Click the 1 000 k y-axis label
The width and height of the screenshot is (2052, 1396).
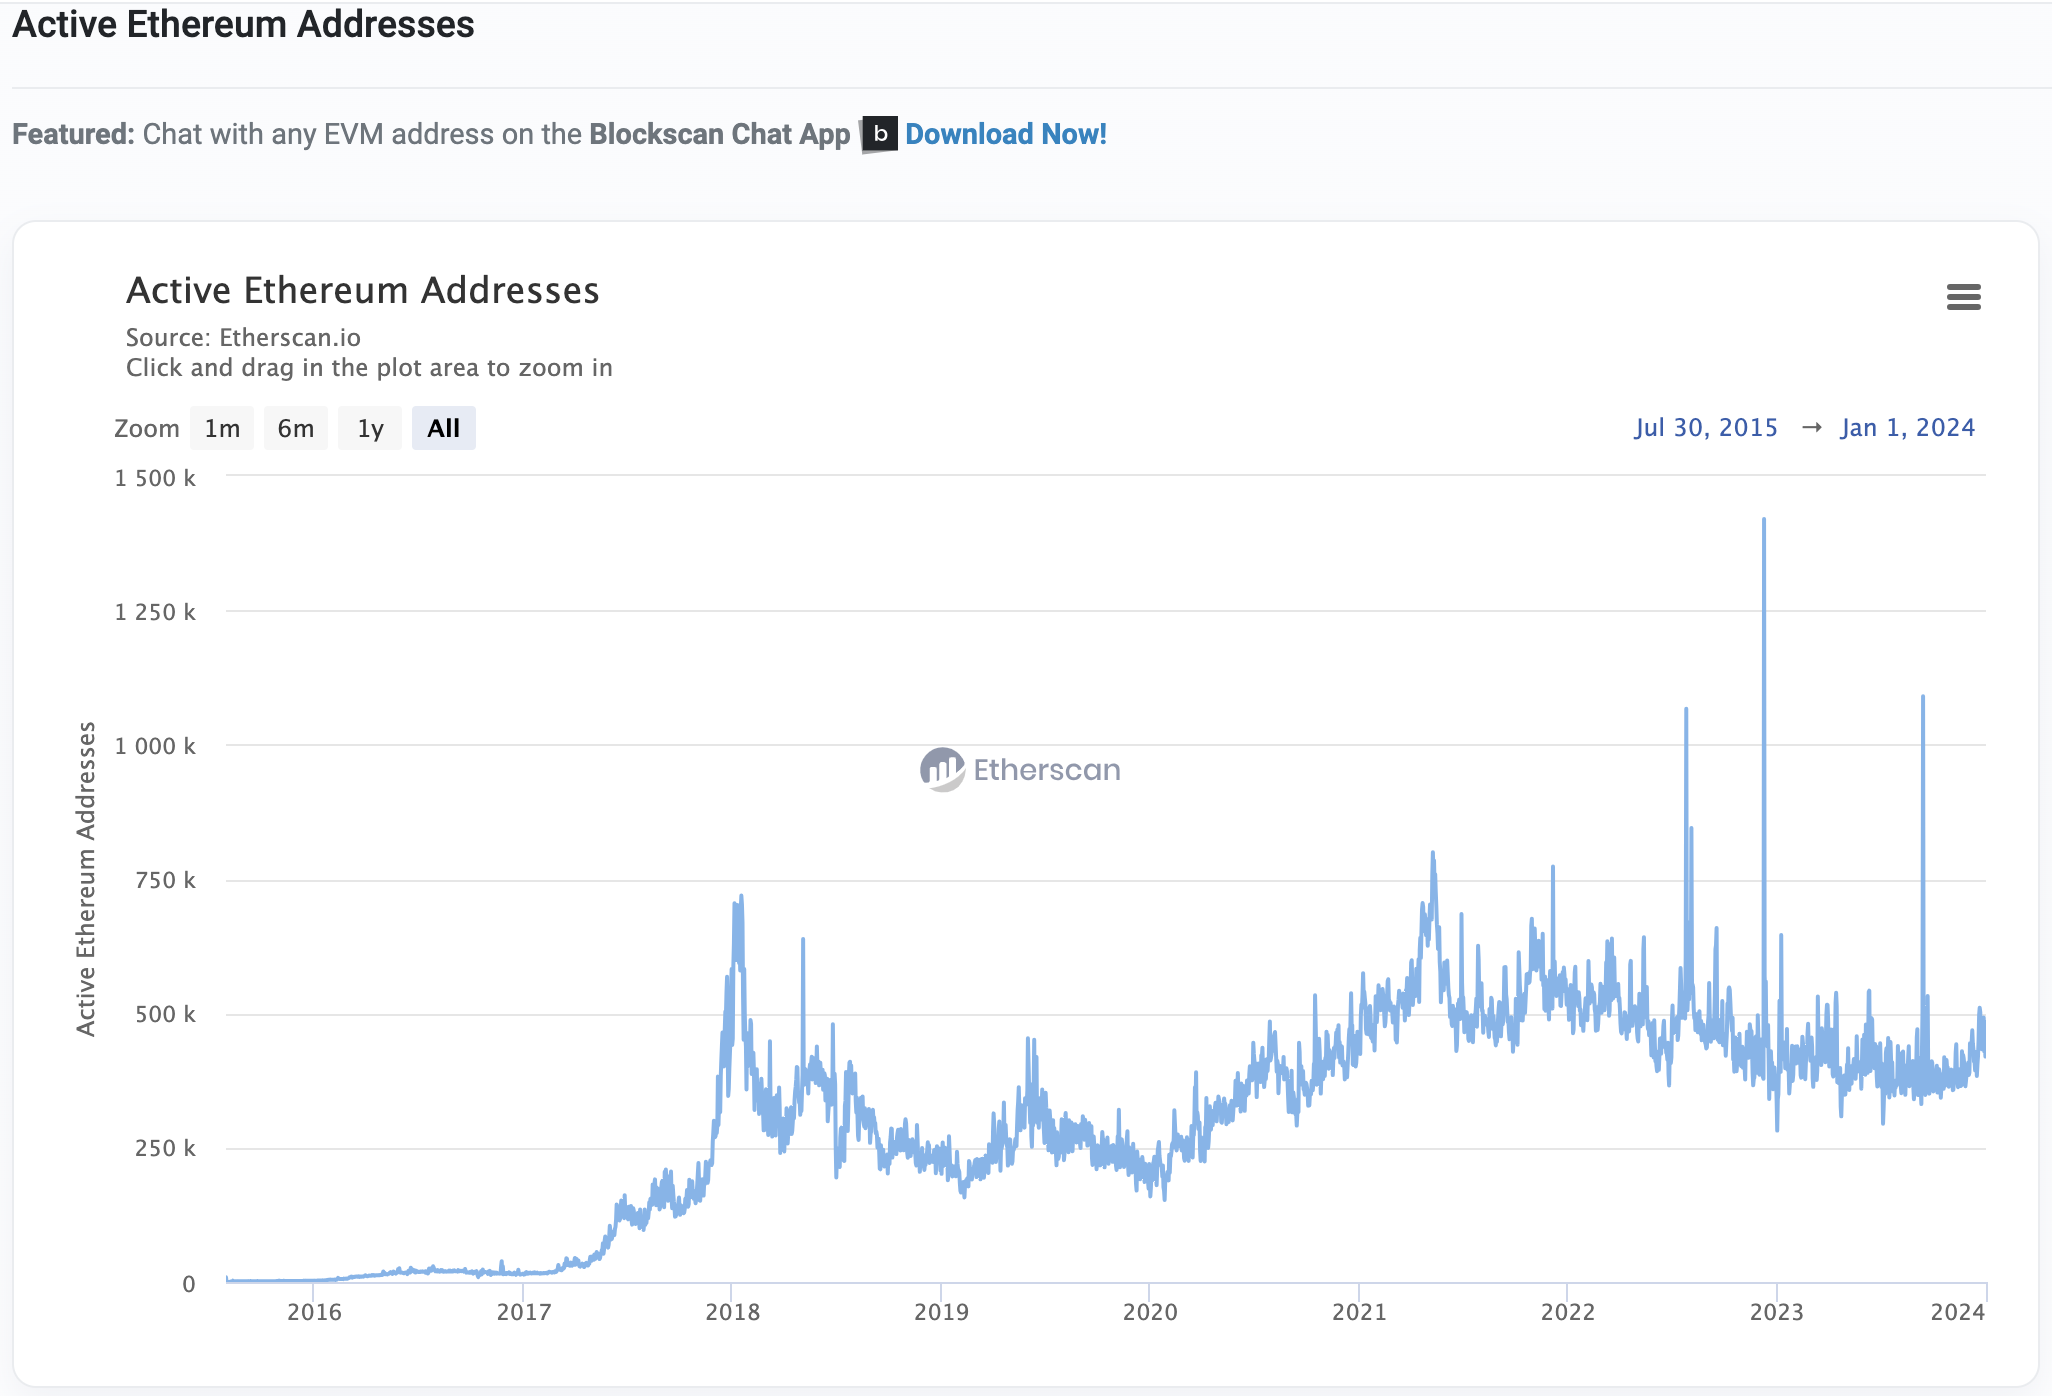coord(155,746)
